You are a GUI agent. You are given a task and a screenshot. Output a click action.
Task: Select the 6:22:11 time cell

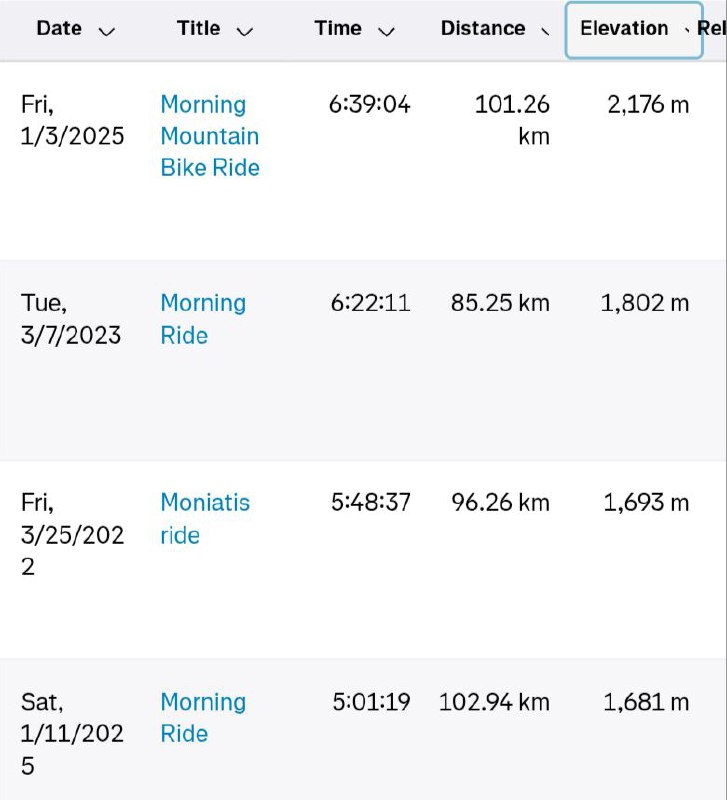pyautogui.click(x=370, y=303)
